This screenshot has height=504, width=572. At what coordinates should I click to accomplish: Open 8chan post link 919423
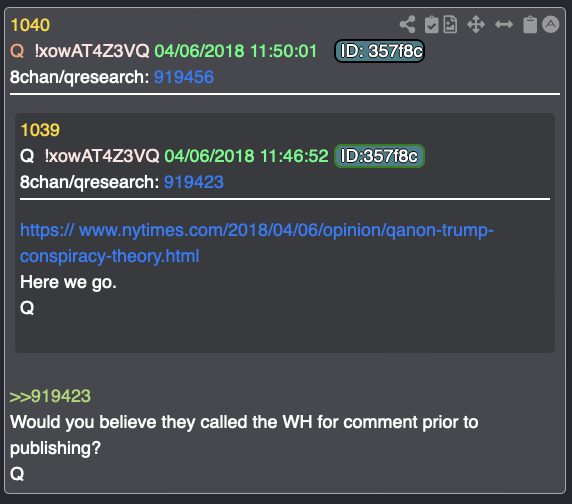(193, 182)
